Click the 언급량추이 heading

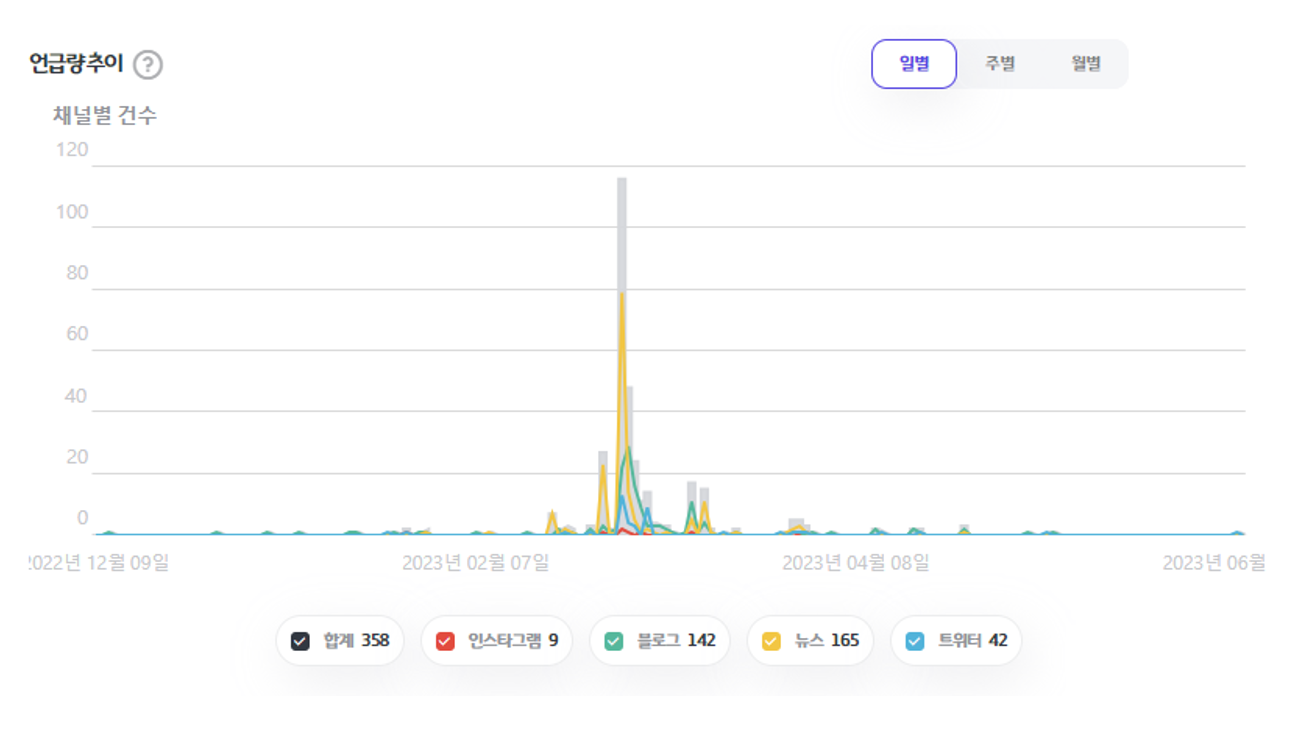[77, 64]
